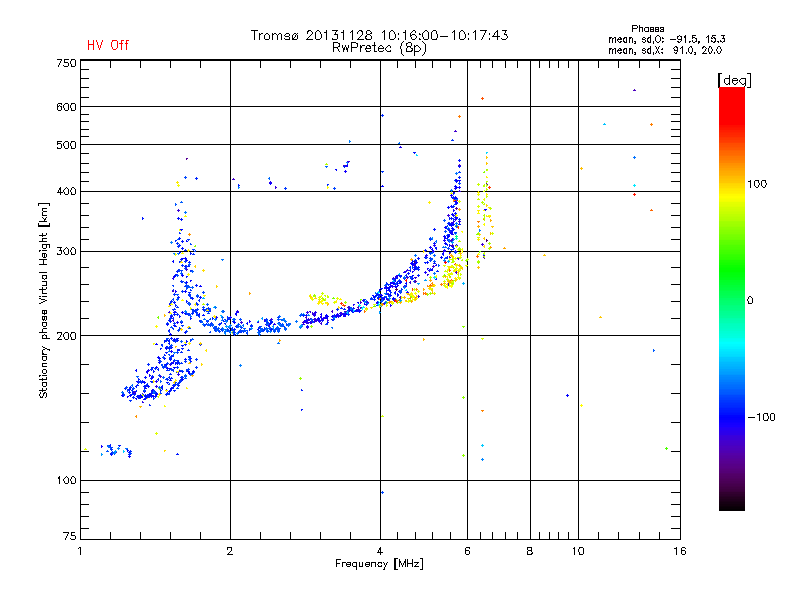Click the colorbar tick label 100

click(757, 184)
